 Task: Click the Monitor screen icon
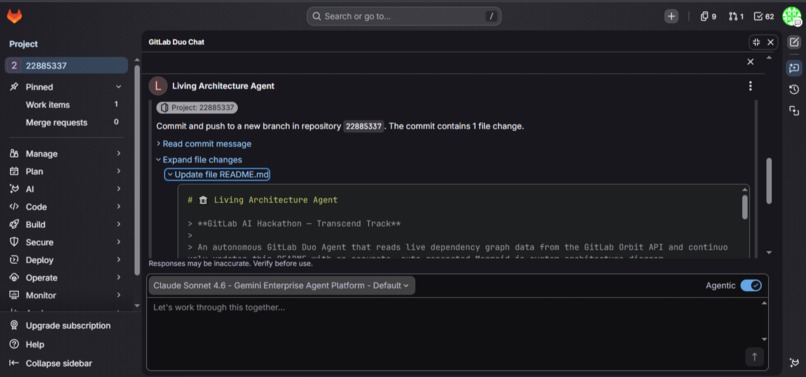[x=14, y=295]
